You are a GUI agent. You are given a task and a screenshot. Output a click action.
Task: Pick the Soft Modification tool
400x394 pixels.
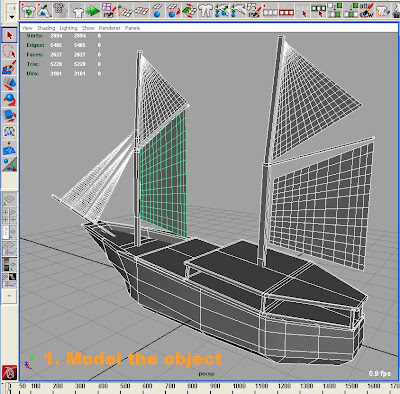pos(9,148)
